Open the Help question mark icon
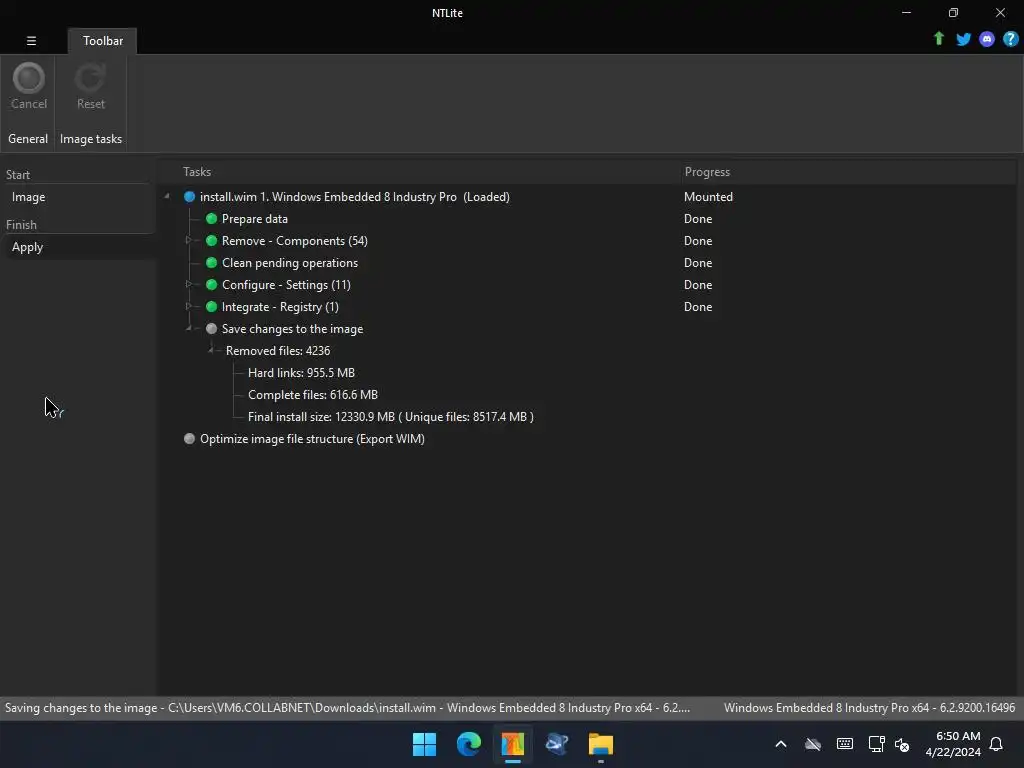Image resolution: width=1024 pixels, height=768 pixels. click(1010, 39)
